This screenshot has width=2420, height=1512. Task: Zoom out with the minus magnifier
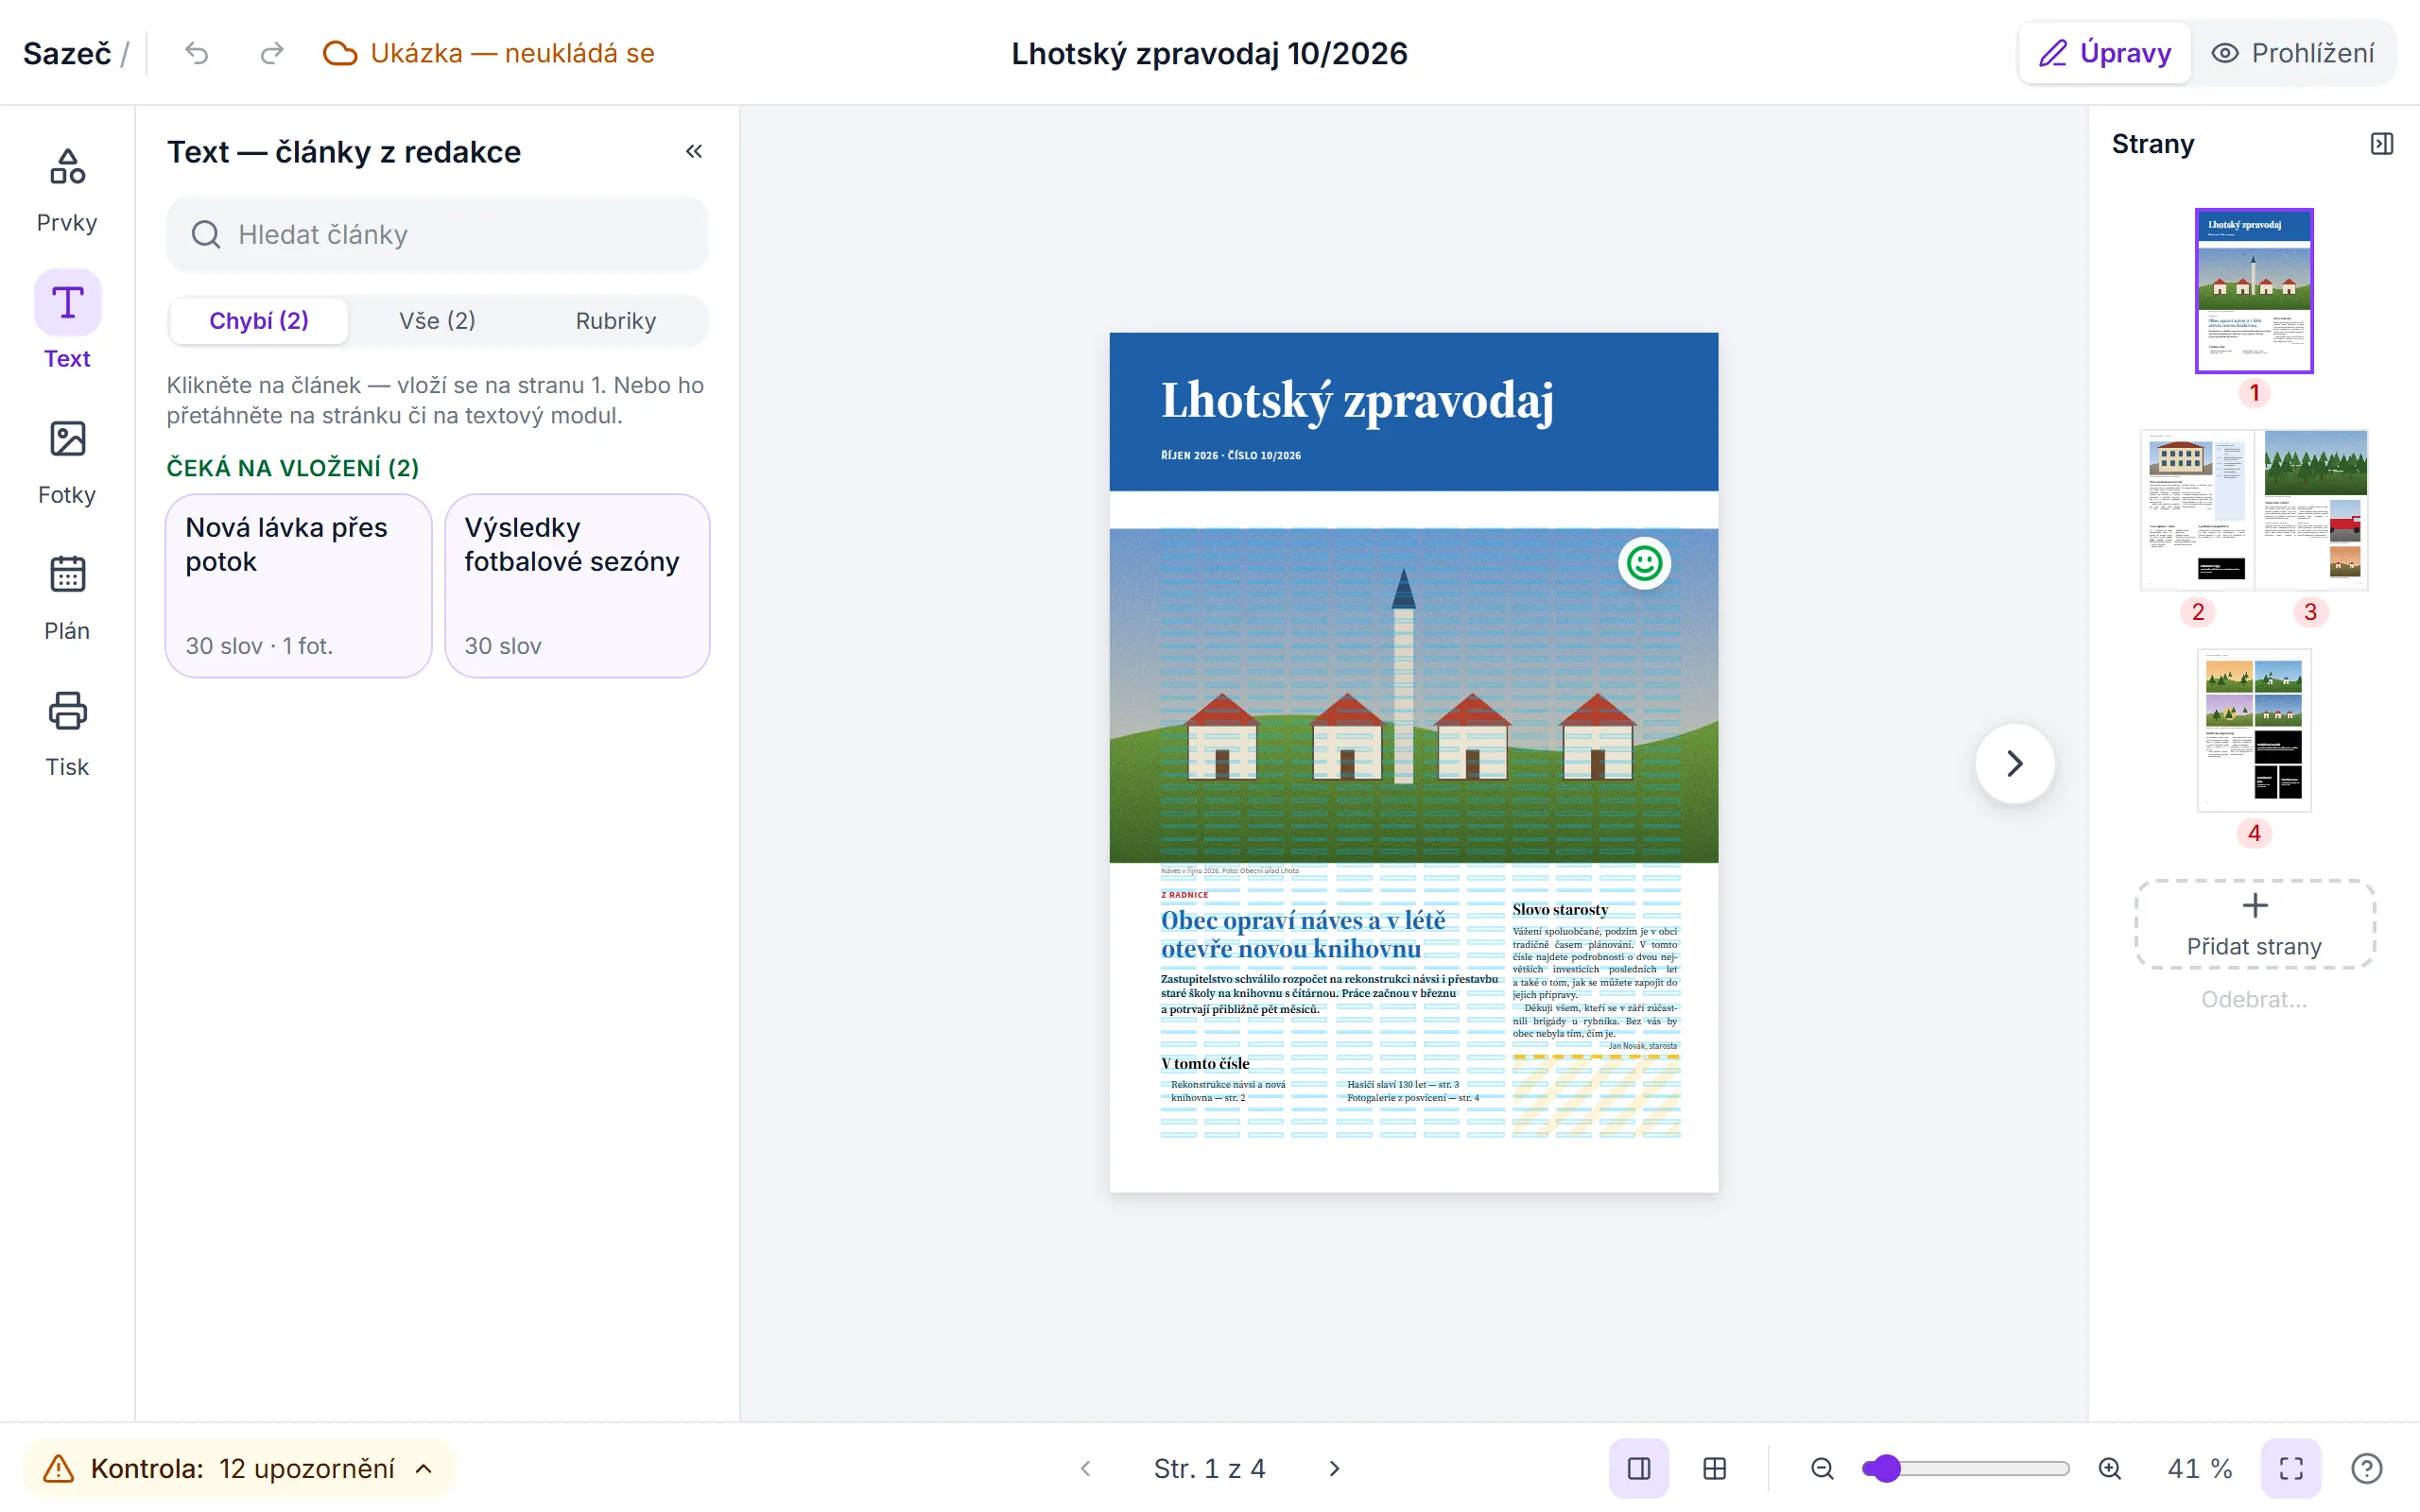pyautogui.click(x=1822, y=1468)
